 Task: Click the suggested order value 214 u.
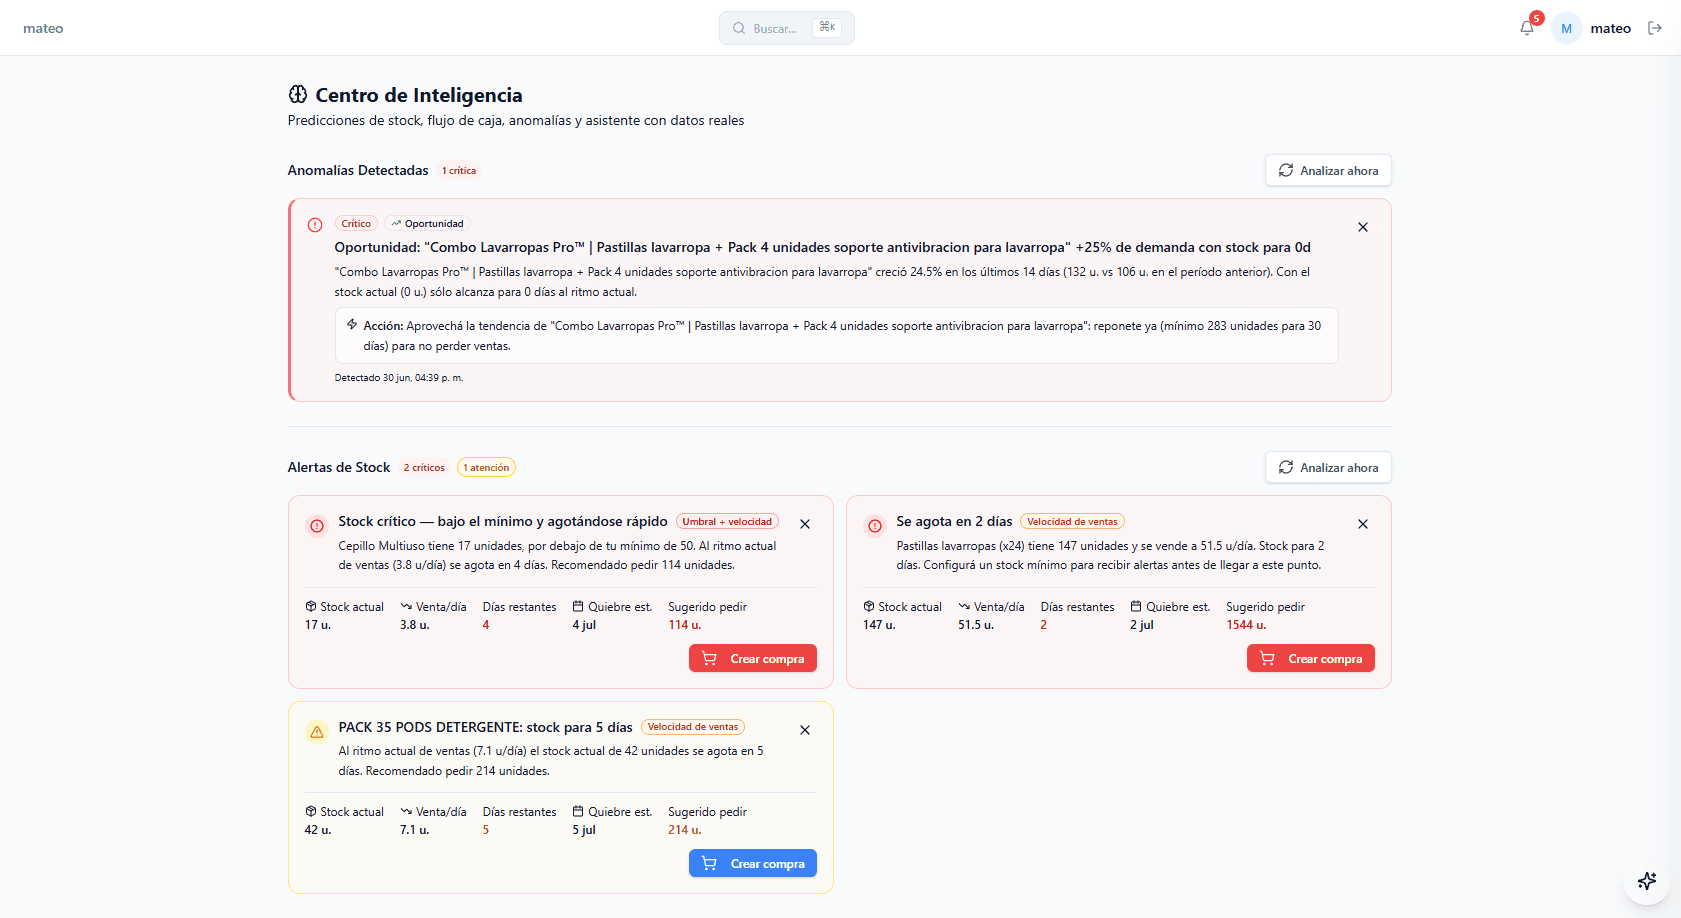[x=685, y=830]
